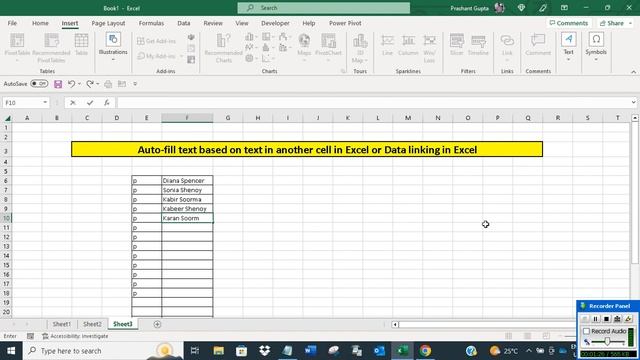This screenshot has width=640, height=360.
Task: Click the column G header
Action: click(228, 118)
